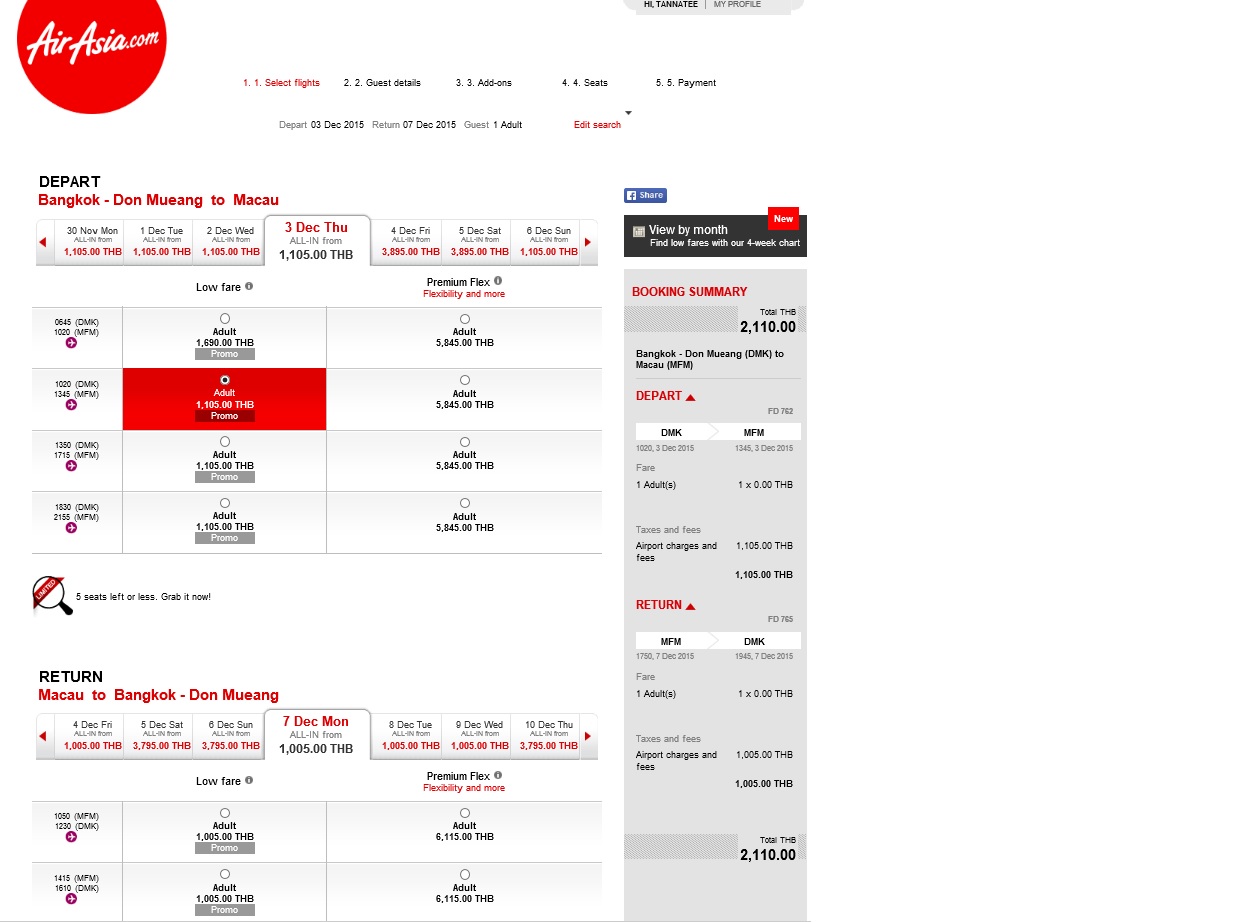Open flight details icon for 1415 MFM return
1240x922 pixels.
[x=71, y=899]
